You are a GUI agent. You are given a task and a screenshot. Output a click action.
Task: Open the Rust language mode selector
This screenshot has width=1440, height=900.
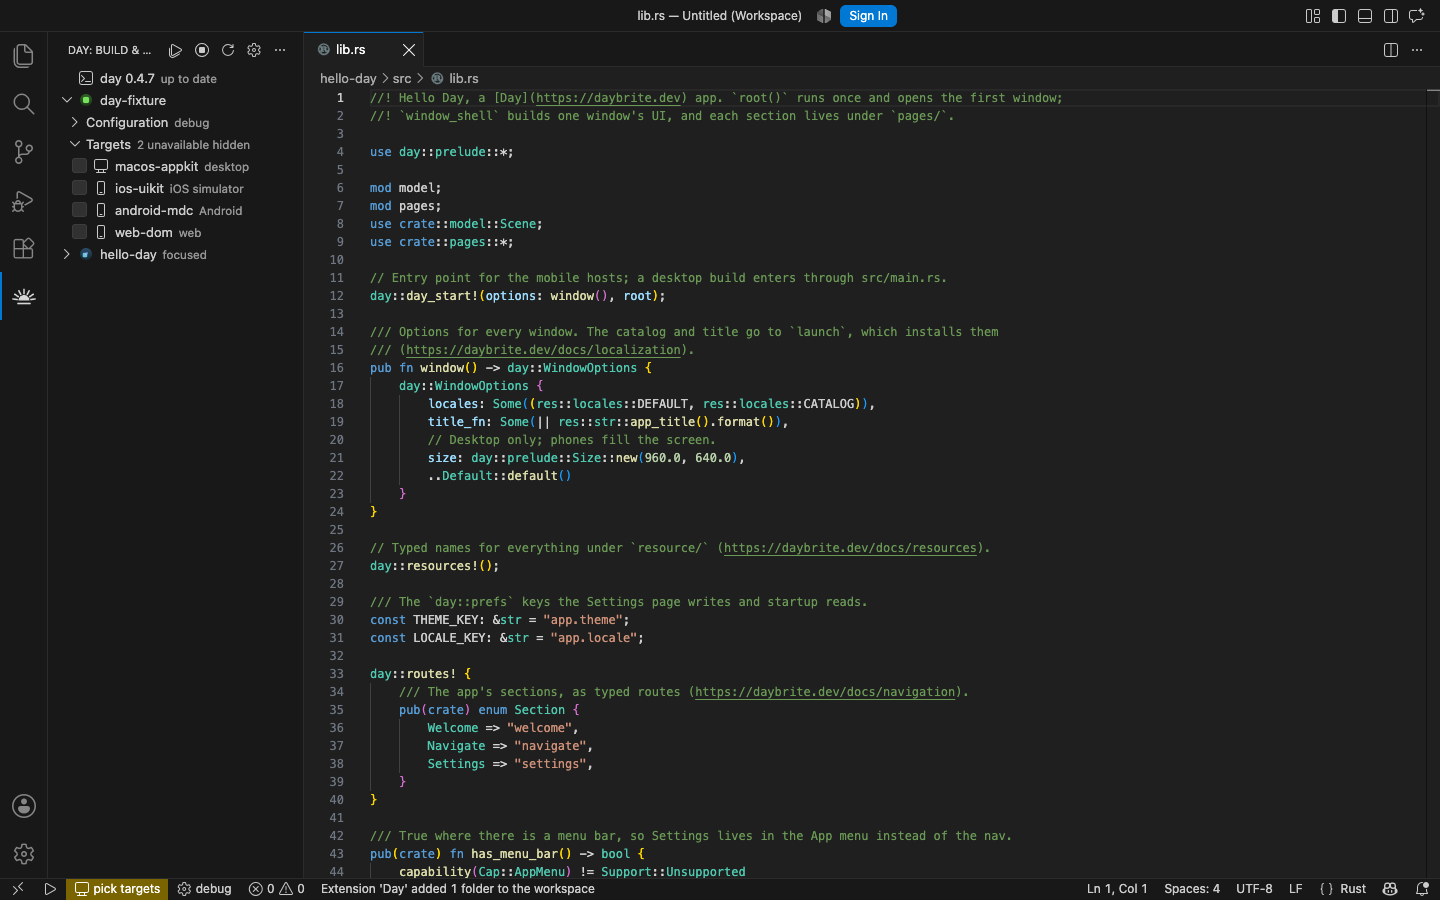click(1353, 889)
